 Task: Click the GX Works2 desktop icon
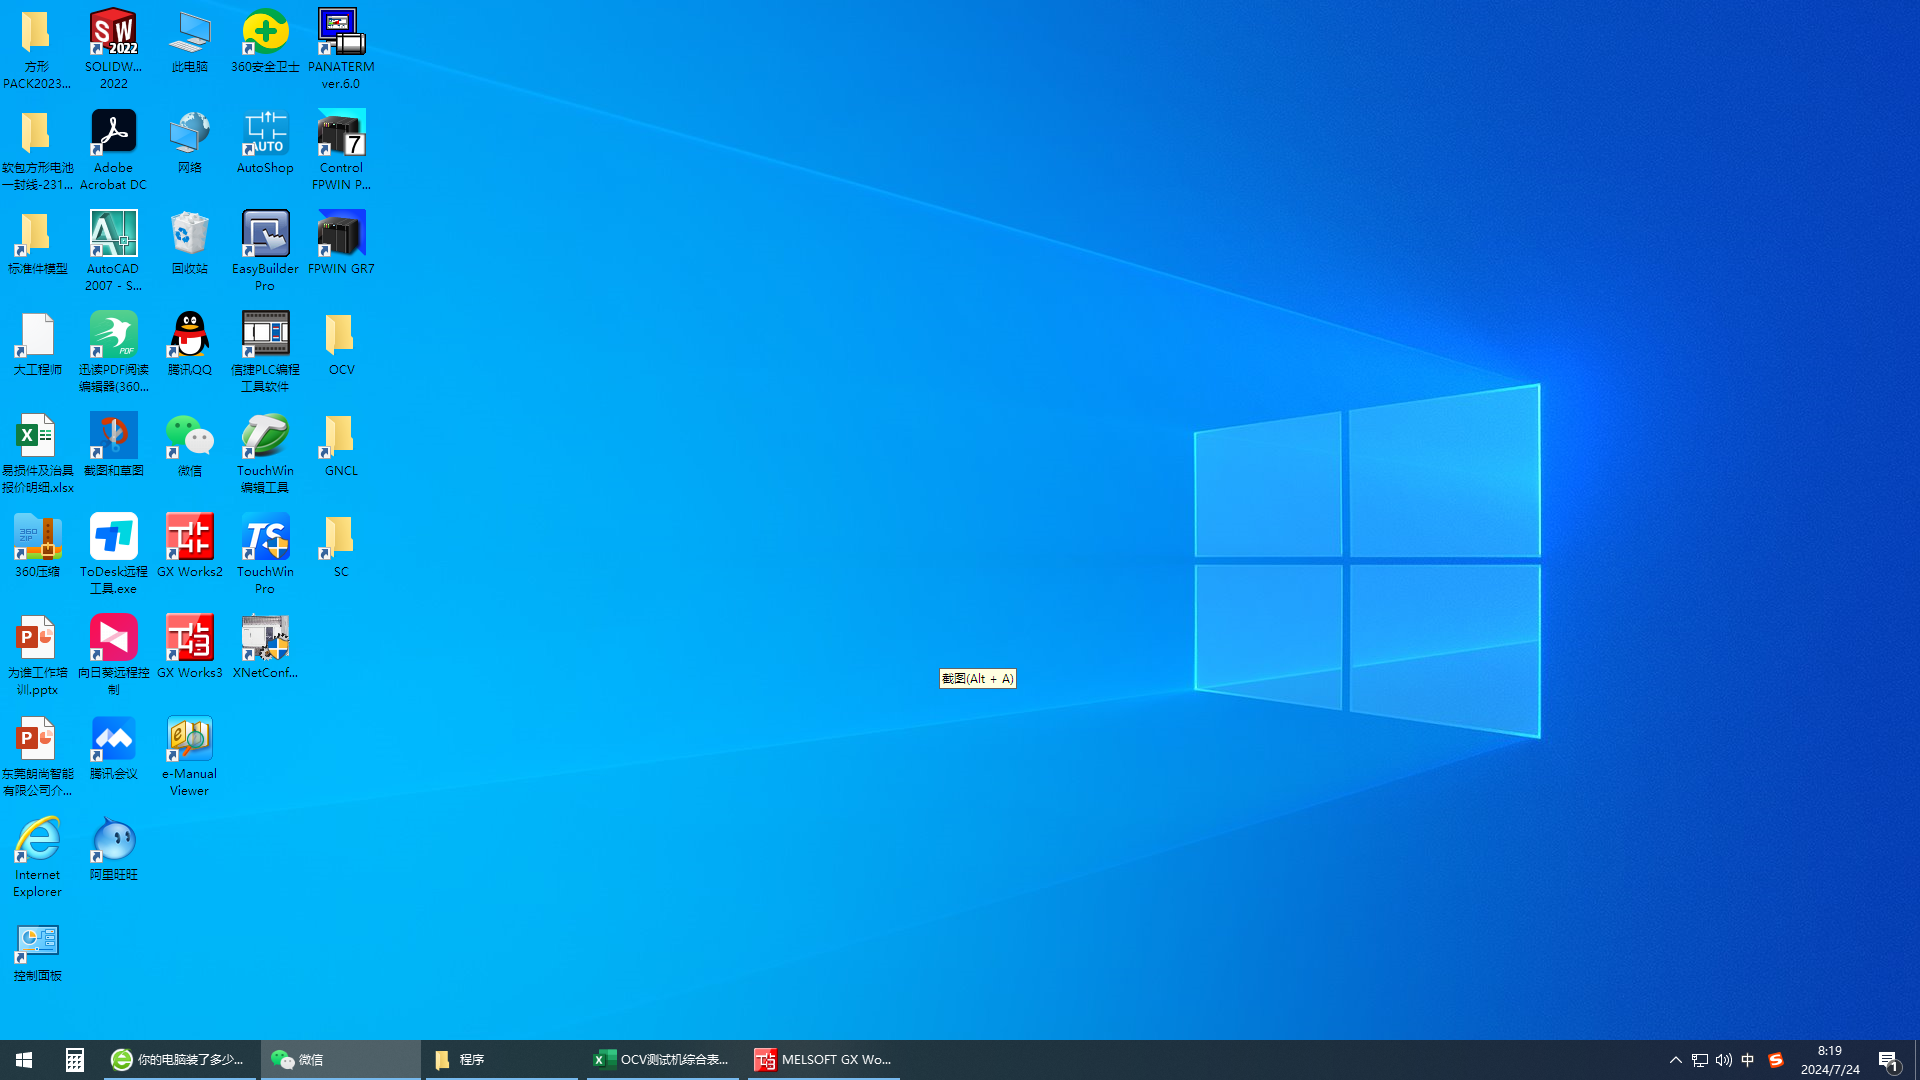click(189, 538)
